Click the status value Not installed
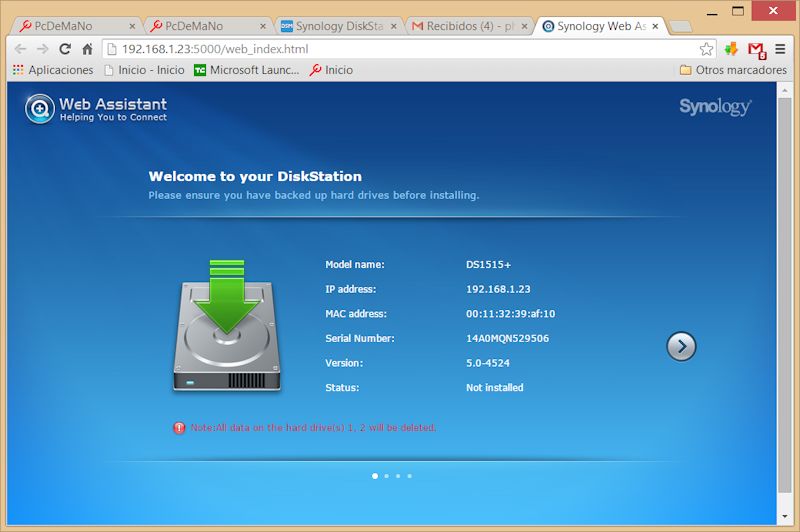Viewport: 800px width, 532px height. [494, 388]
